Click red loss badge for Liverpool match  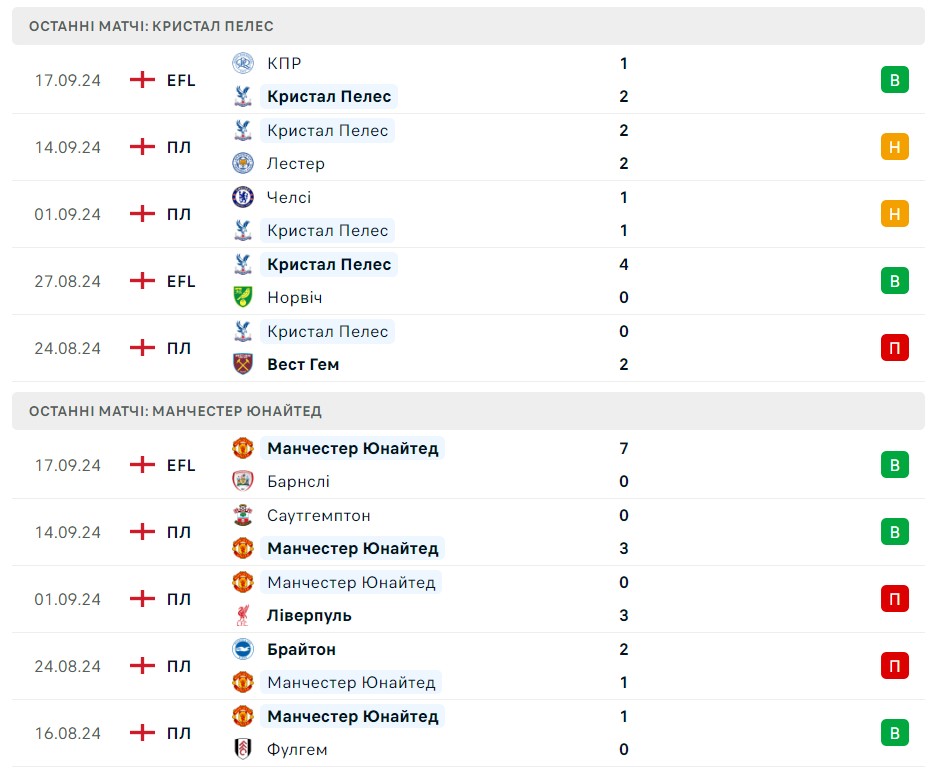(894, 599)
